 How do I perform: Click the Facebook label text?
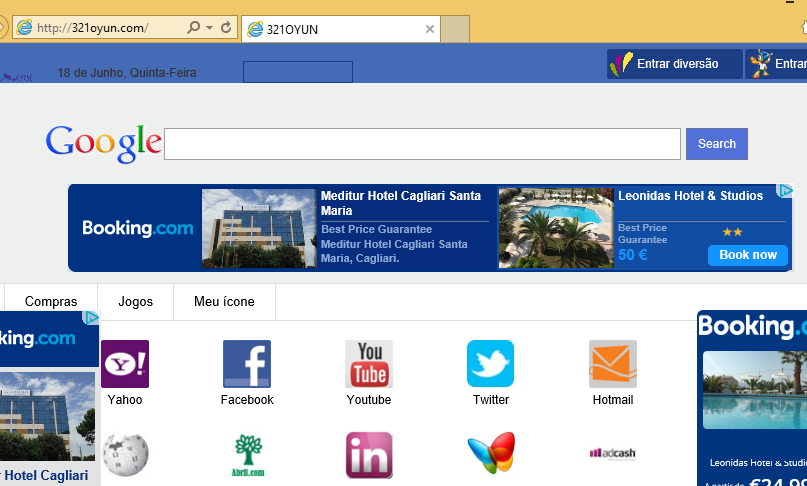tap(247, 400)
